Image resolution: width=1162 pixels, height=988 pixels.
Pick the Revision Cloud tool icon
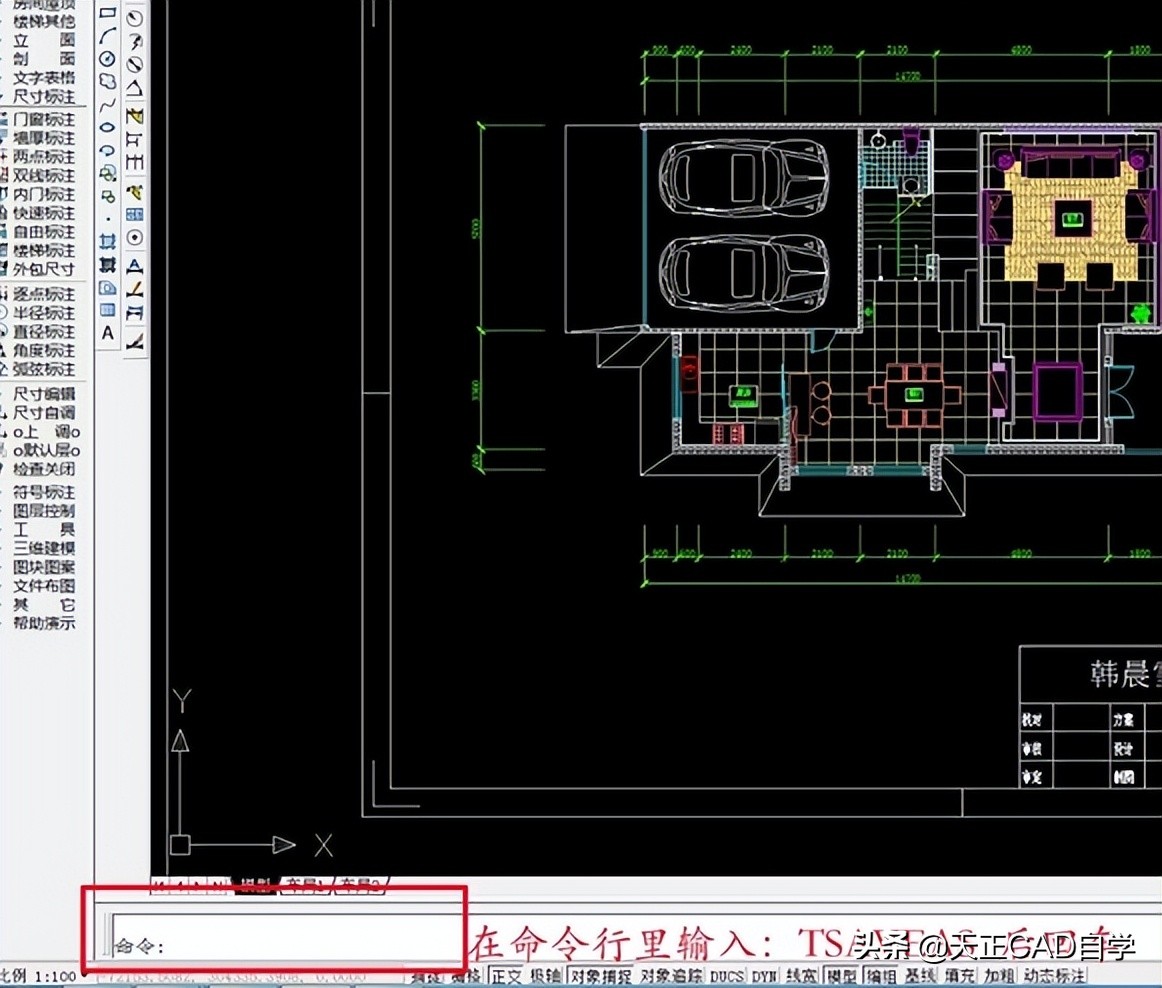(108, 82)
